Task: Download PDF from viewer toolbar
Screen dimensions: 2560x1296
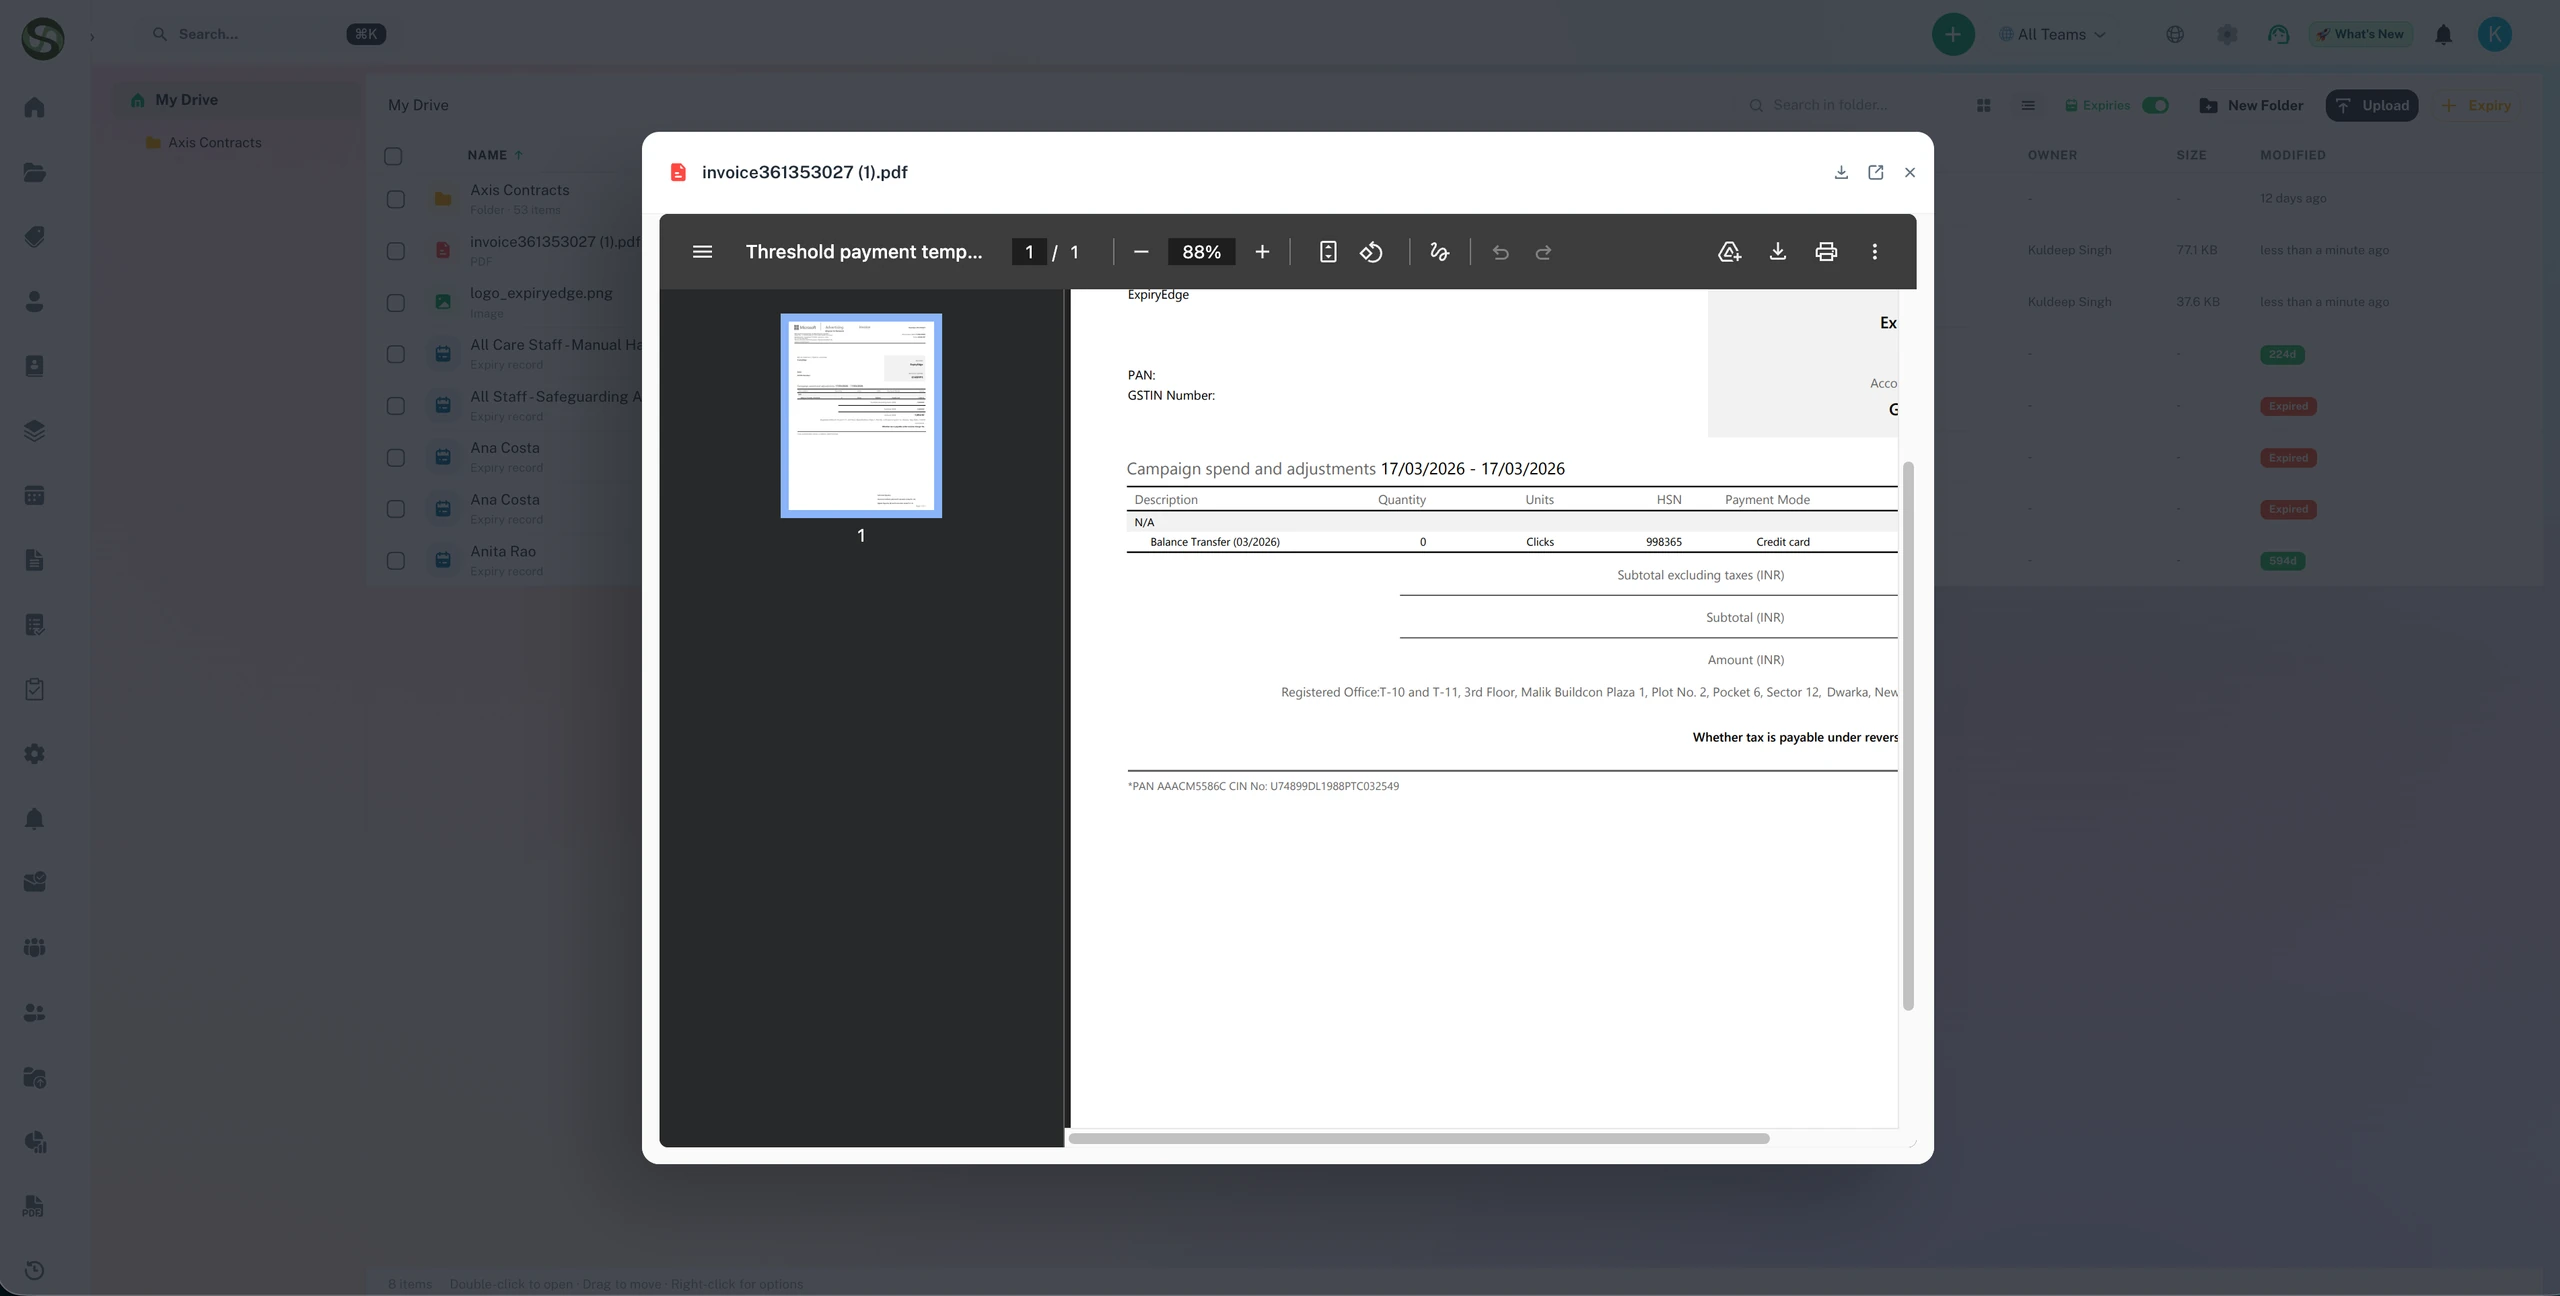Action: (x=1778, y=252)
